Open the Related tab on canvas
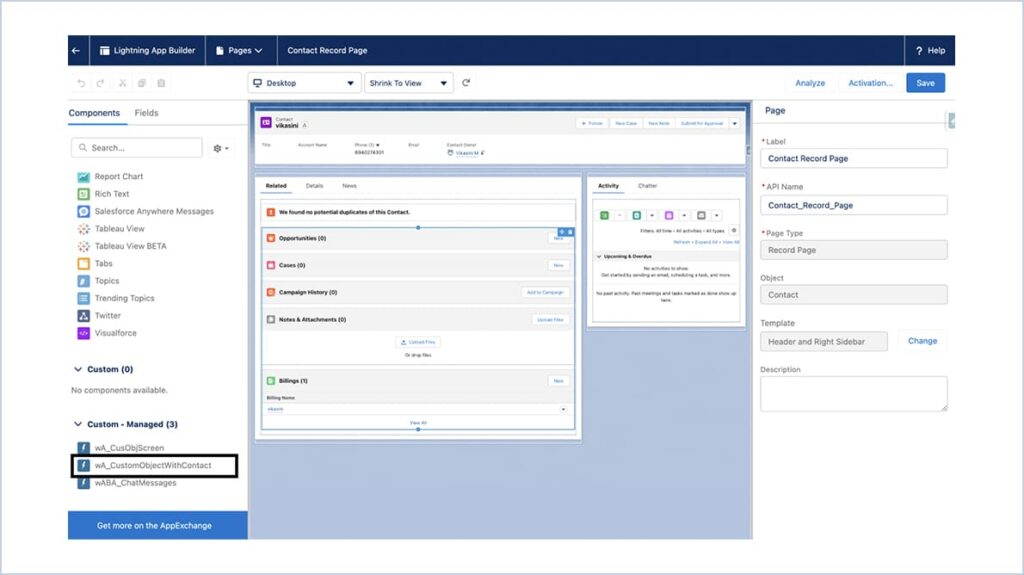Viewport: 1024px width, 575px height. [x=276, y=186]
